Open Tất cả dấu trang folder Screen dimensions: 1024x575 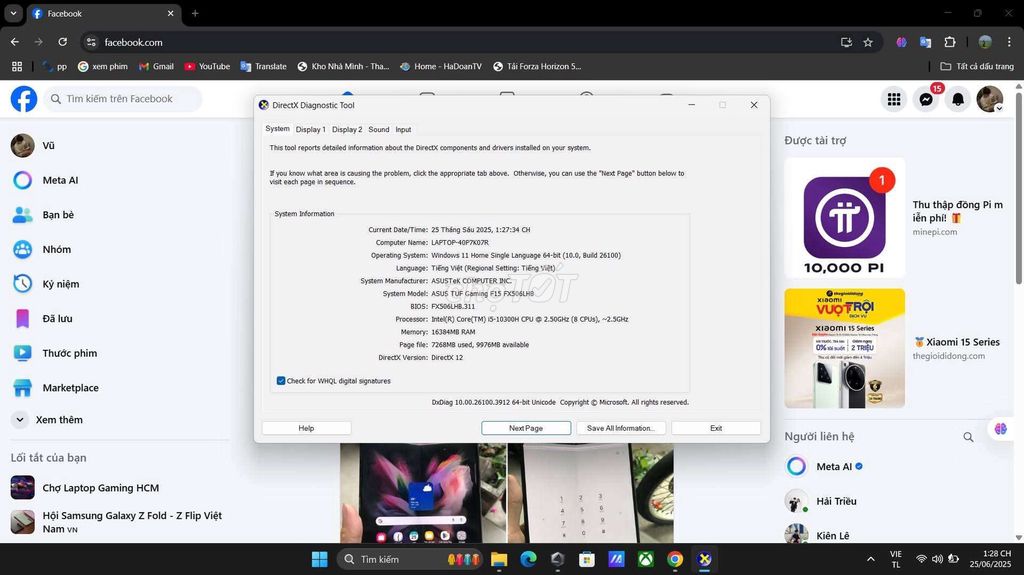977,66
